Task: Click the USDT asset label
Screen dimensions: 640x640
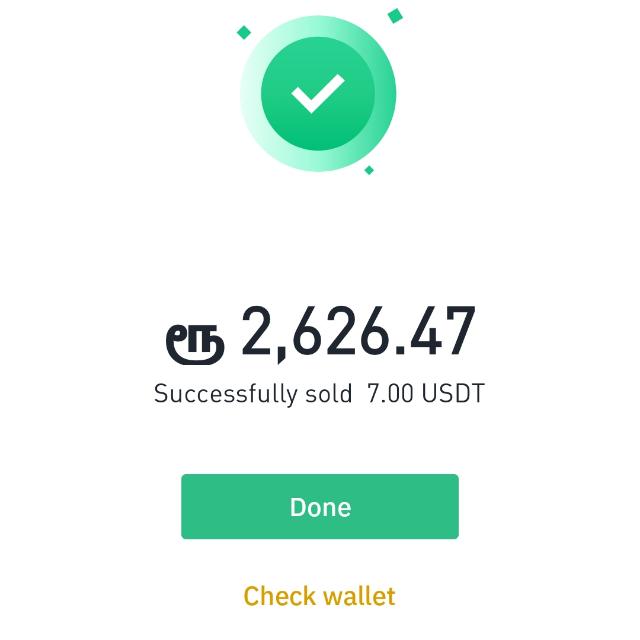Action: coord(453,393)
